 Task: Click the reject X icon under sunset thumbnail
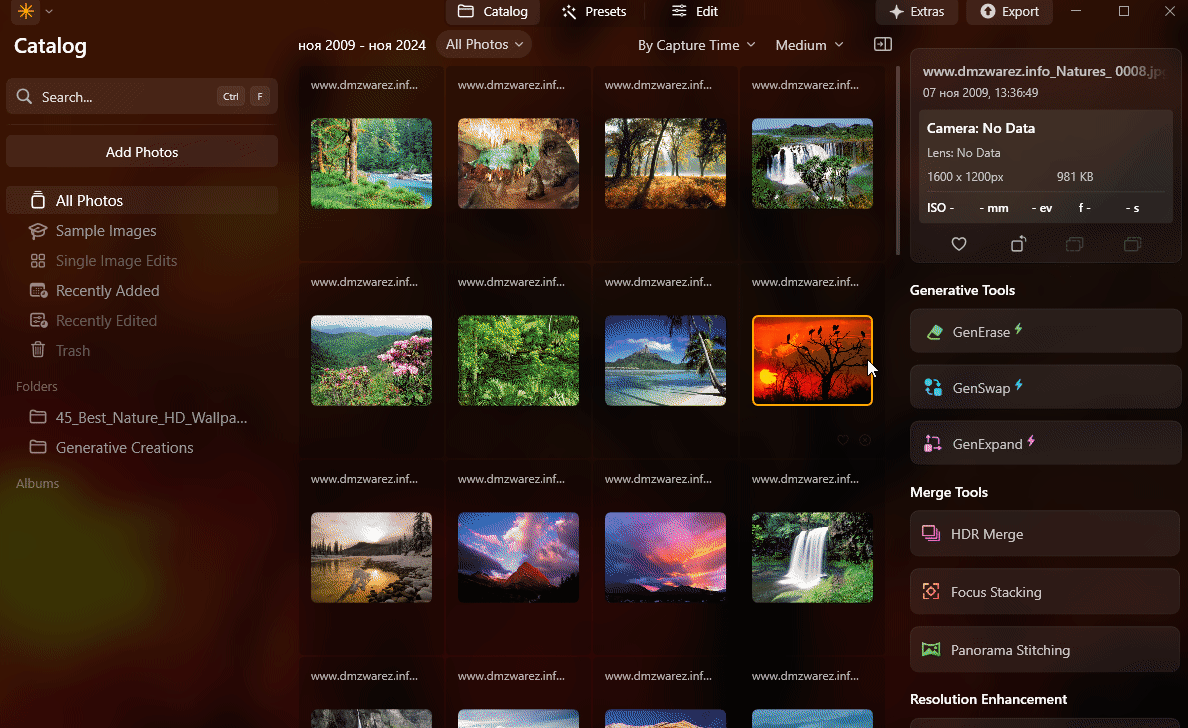(x=864, y=440)
